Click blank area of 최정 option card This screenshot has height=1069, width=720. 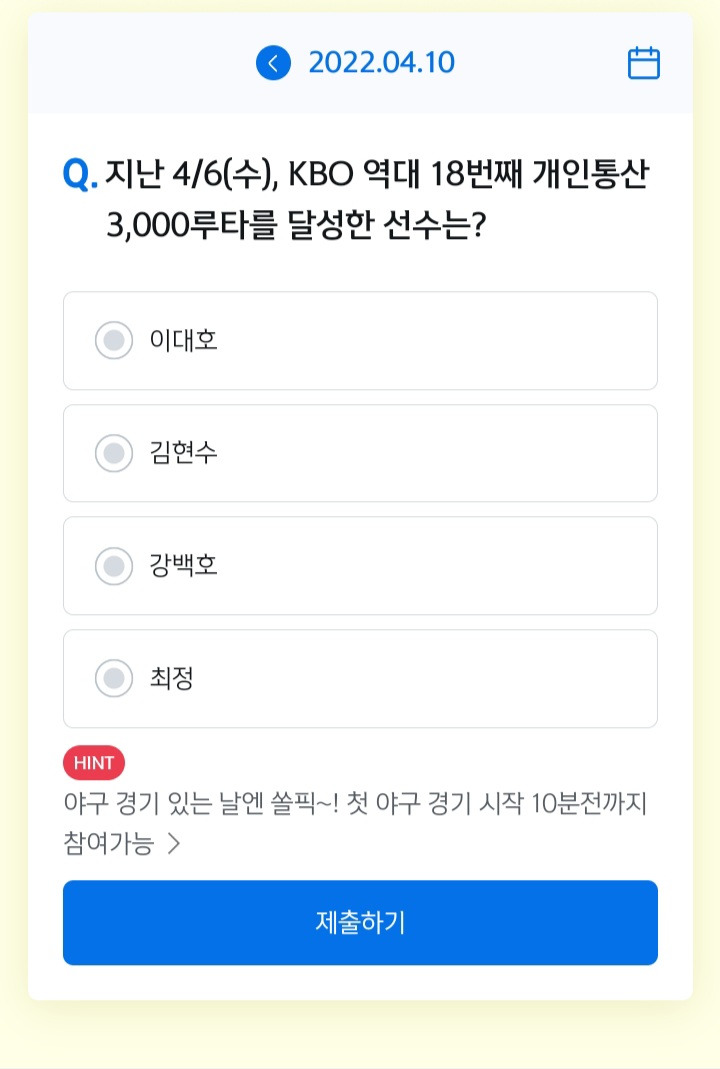click(x=436, y=679)
